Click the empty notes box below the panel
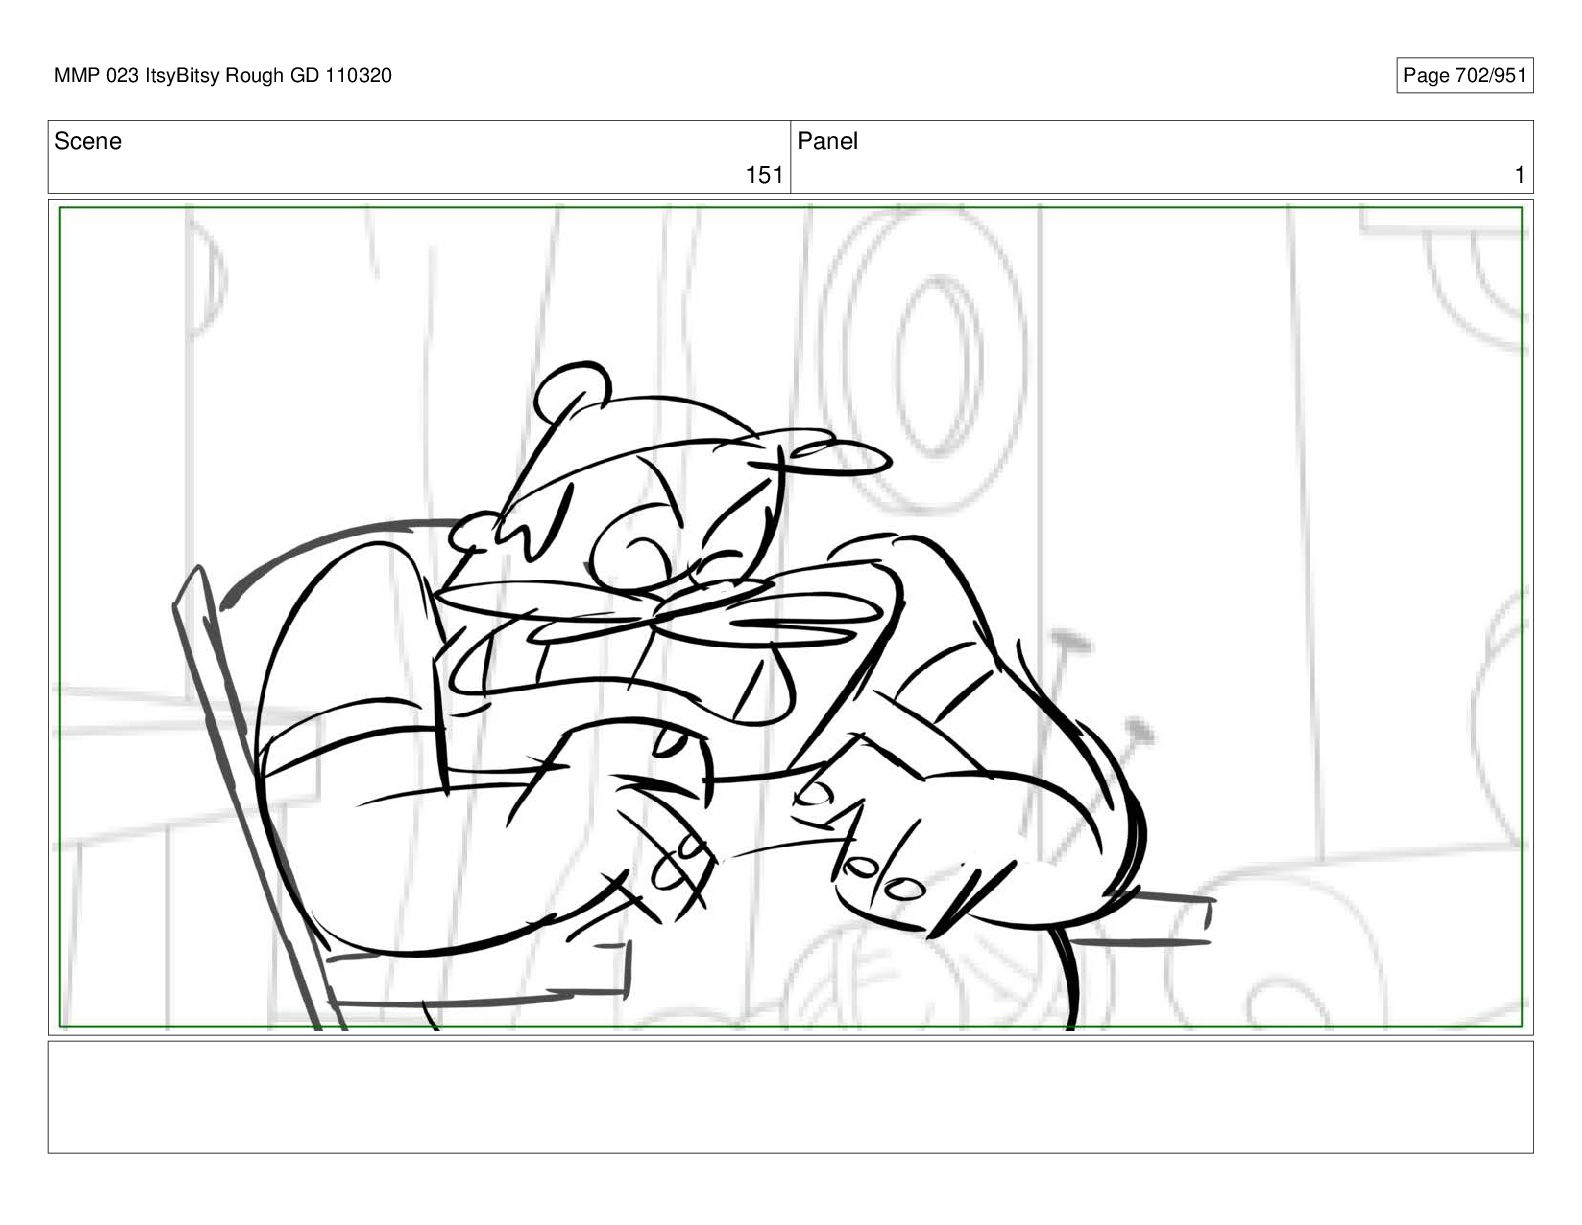 point(790,1097)
